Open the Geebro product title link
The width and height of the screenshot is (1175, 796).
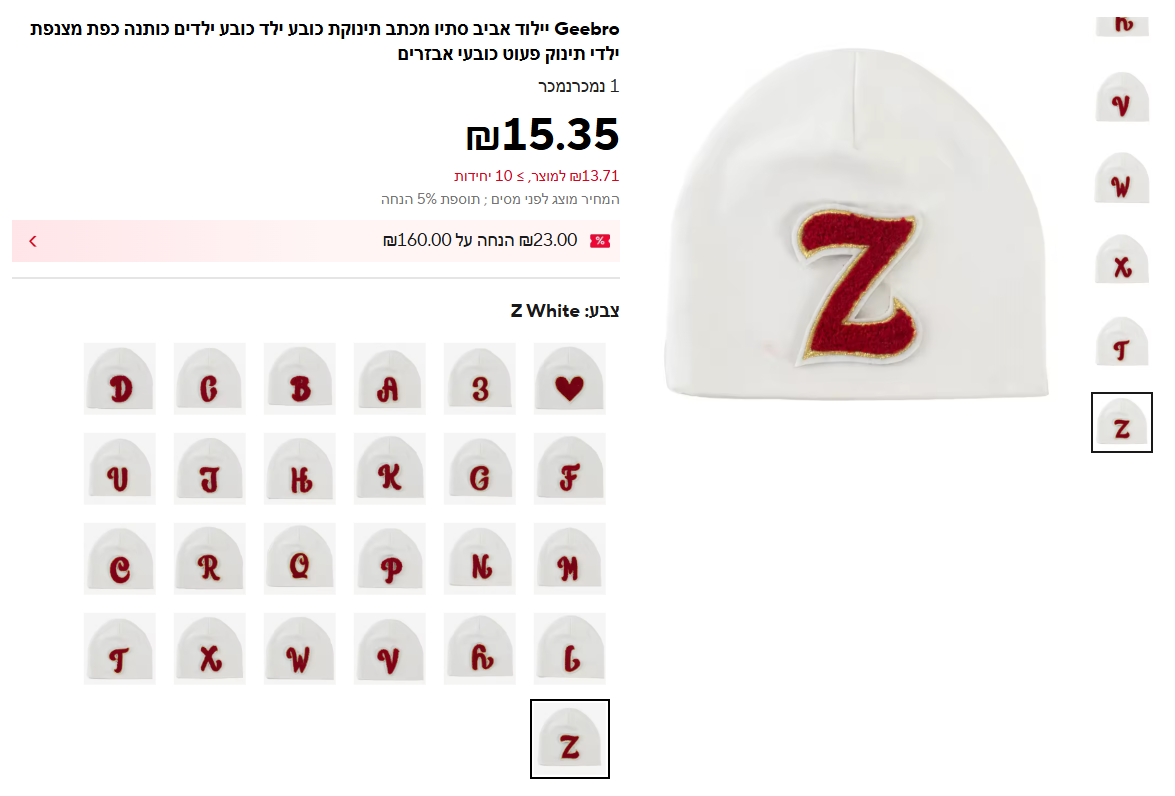pos(324,40)
